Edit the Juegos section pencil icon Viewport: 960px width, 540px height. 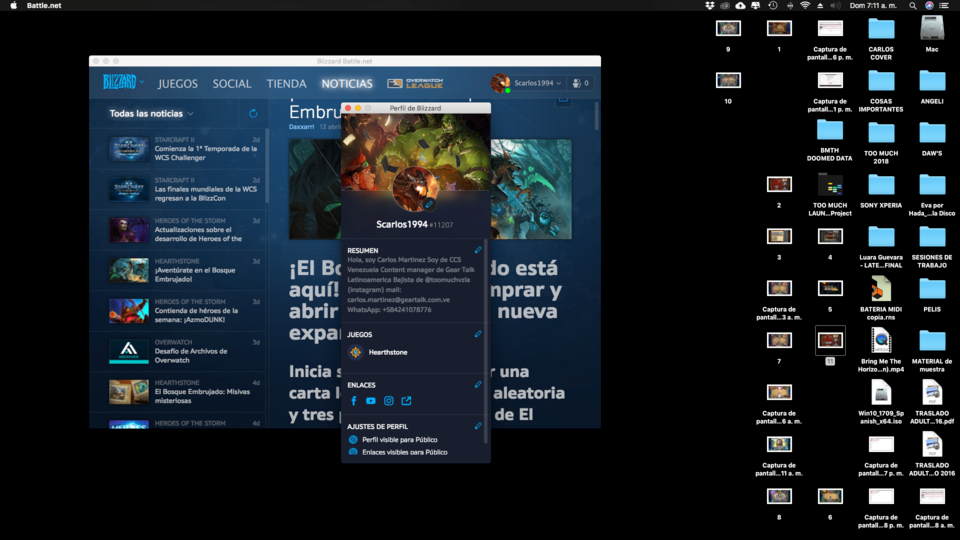tap(478, 334)
